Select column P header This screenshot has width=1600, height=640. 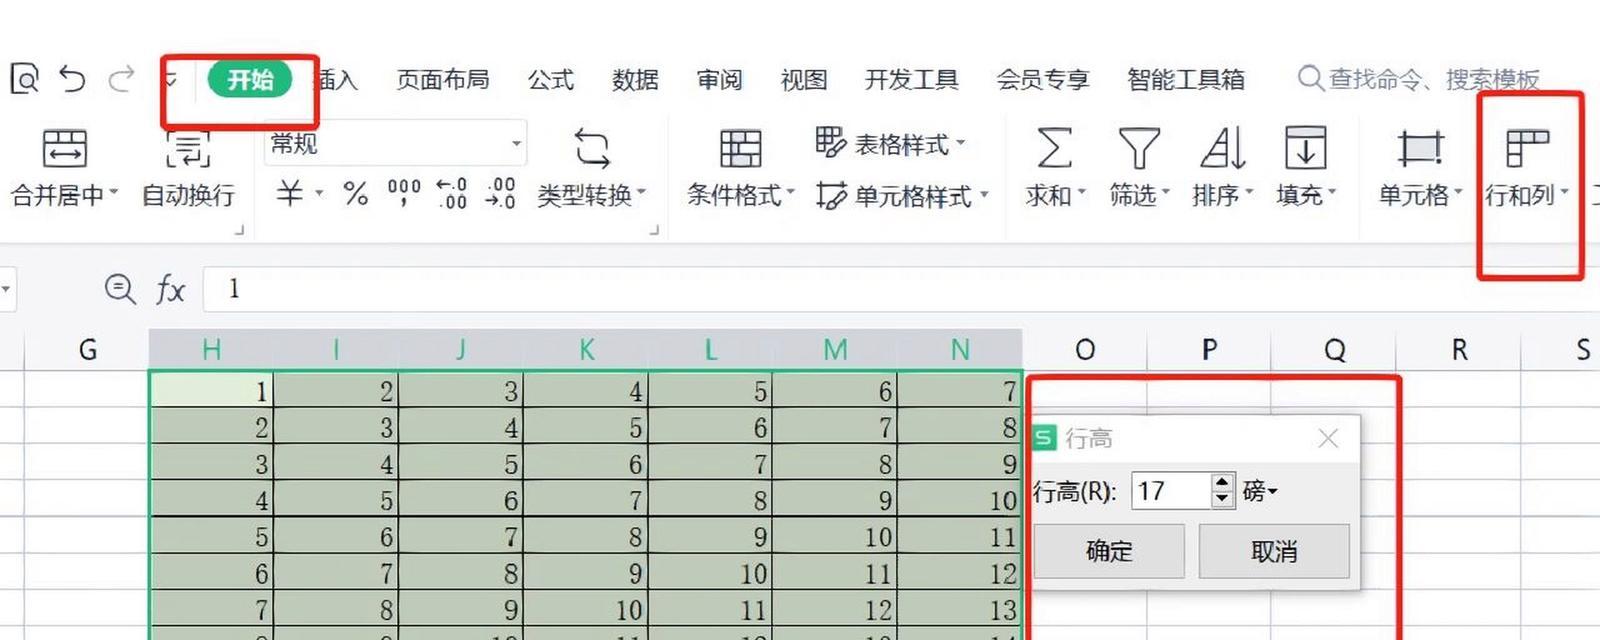pyautogui.click(x=1209, y=349)
